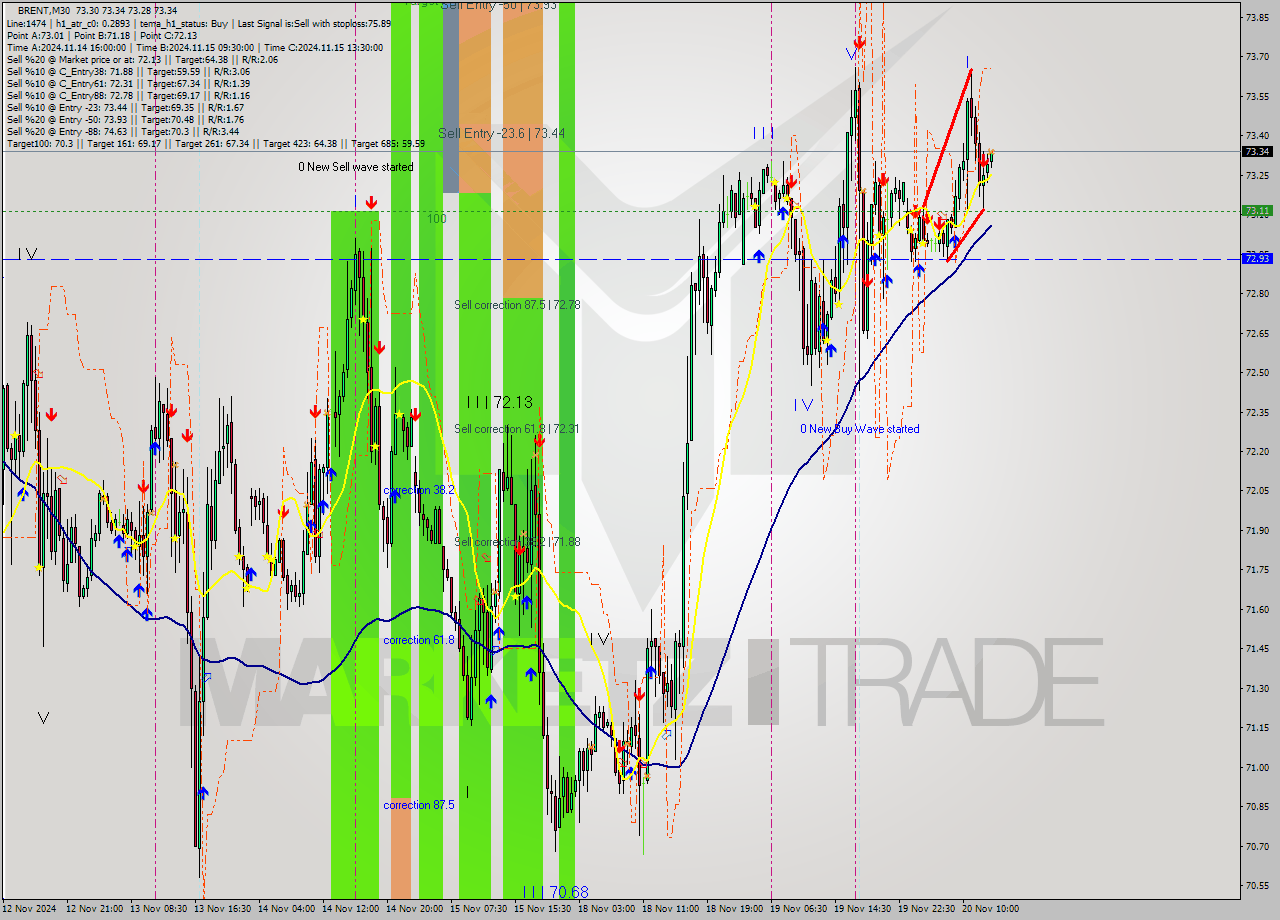Image resolution: width=1280 pixels, height=920 pixels.
Task: Click the 'Line:1474' indicator status line
Action: pos(198,22)
